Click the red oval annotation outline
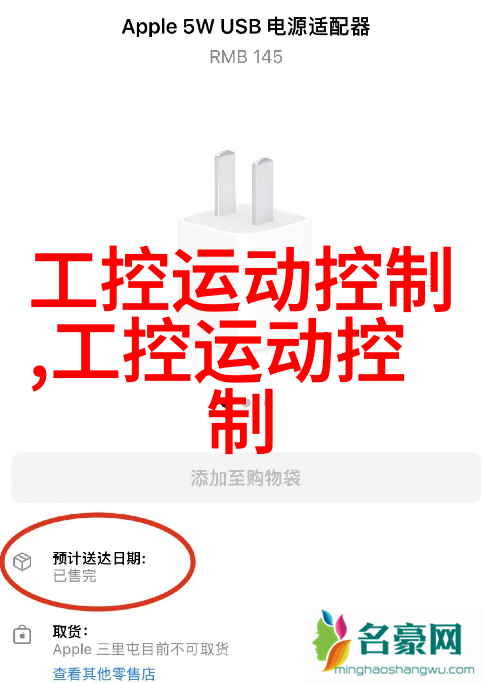Viewport: 483px width, 683px height. tap(98, 561)
